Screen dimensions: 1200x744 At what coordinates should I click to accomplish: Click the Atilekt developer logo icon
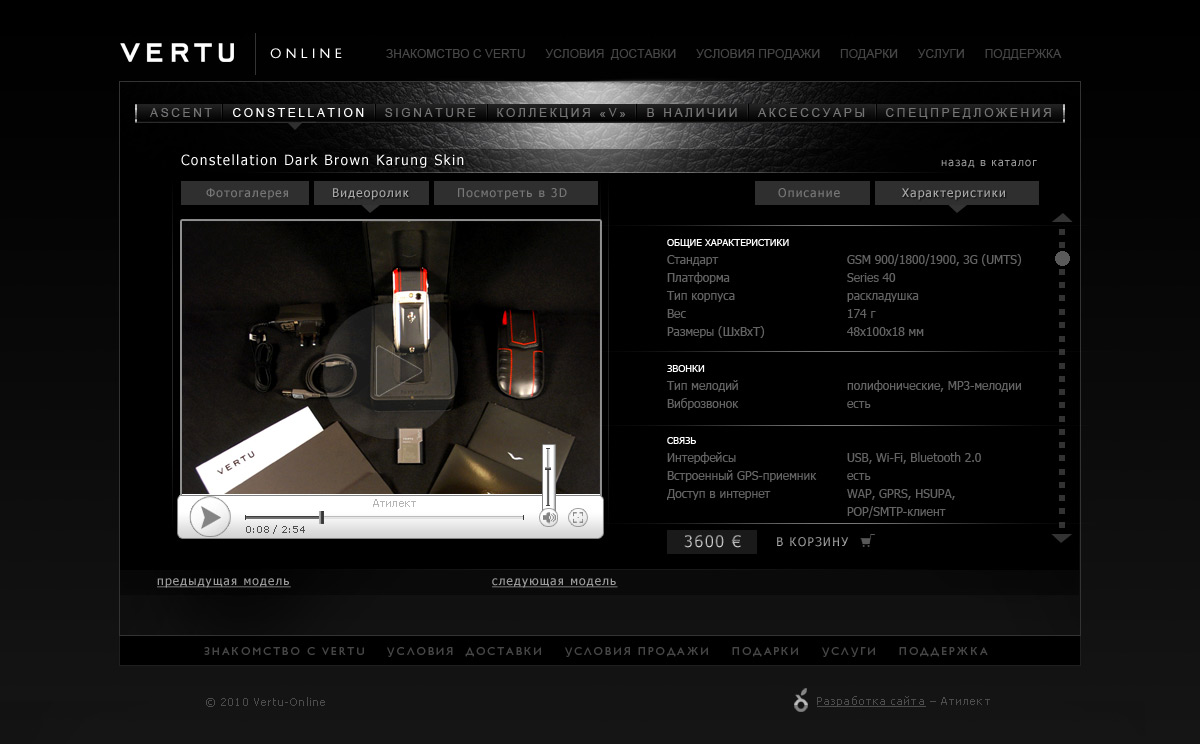[800, 701]
